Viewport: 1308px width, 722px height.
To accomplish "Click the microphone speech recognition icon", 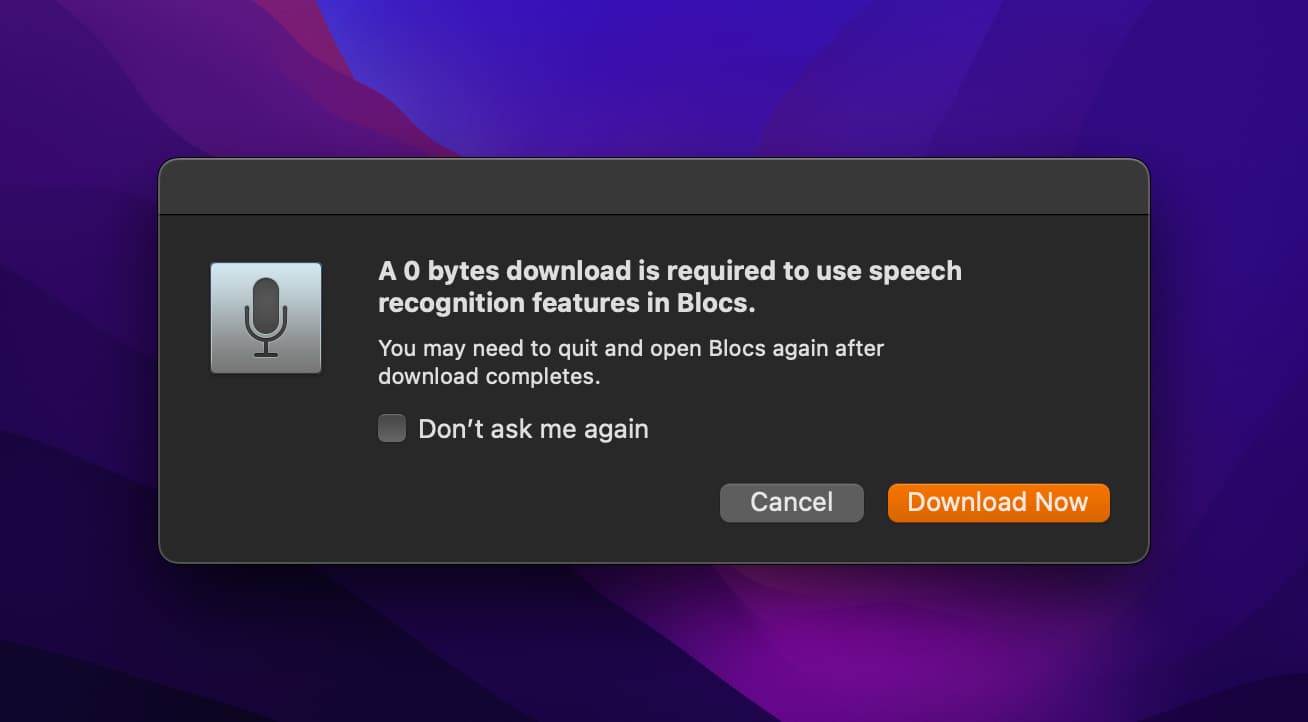I will point(265,317).
